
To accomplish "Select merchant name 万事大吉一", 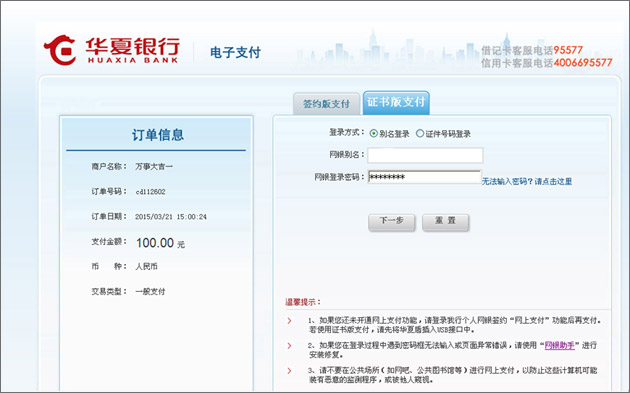I will [x=154, y=166].
